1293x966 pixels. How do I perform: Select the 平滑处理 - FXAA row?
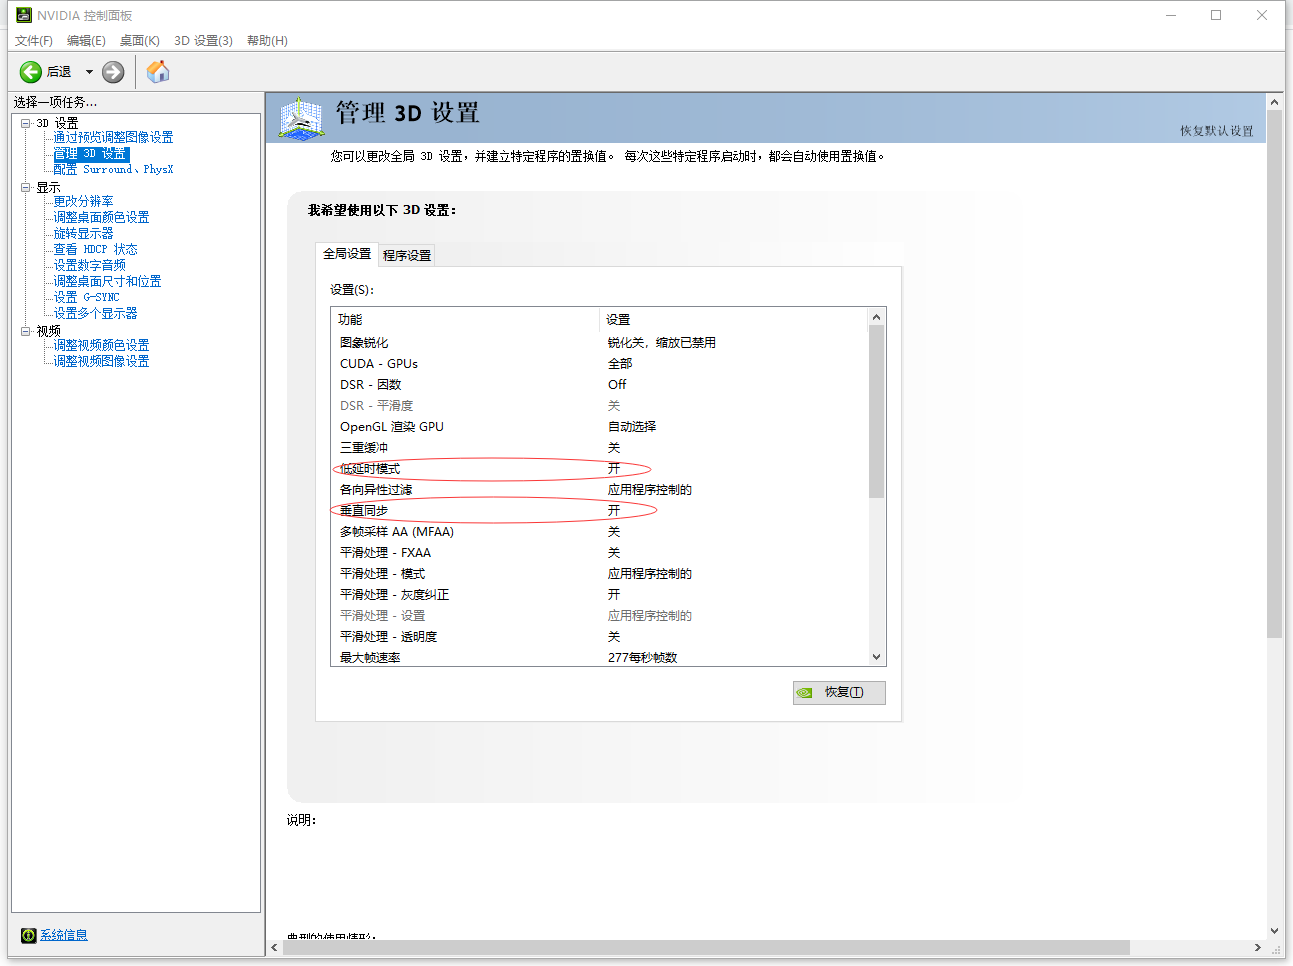click(x=599, y=553)
